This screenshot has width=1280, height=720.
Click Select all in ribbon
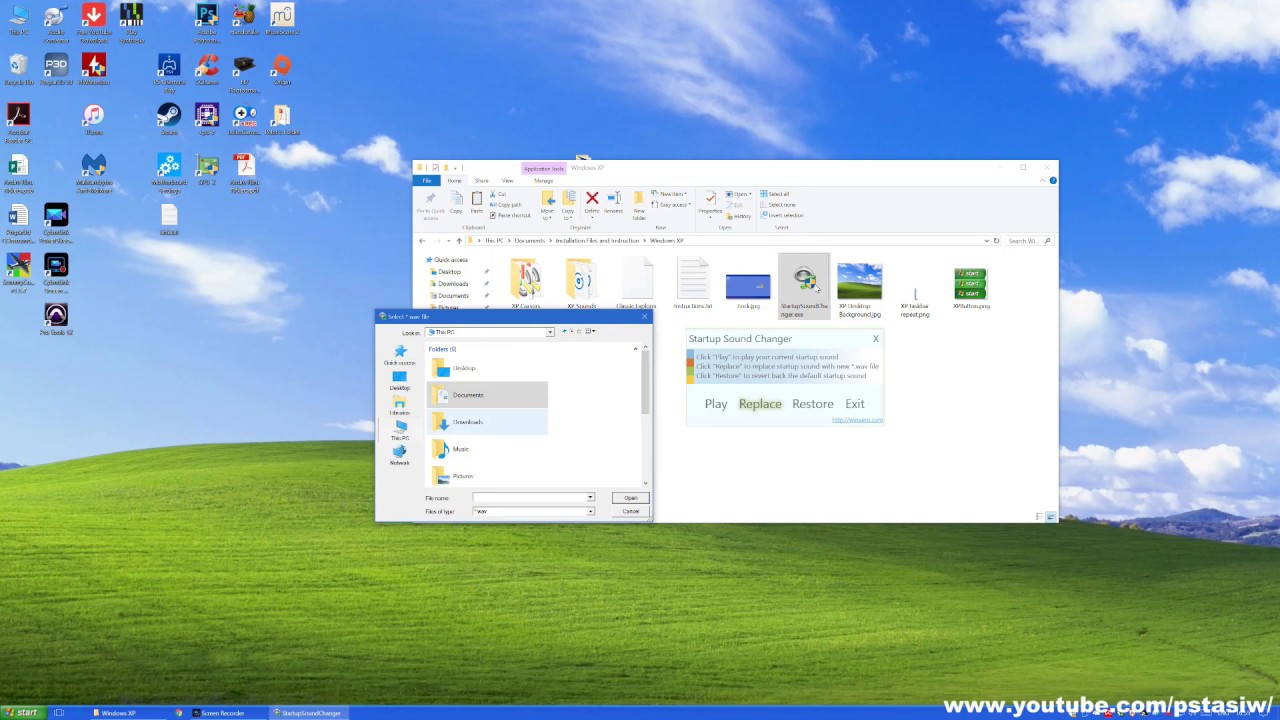775,194
